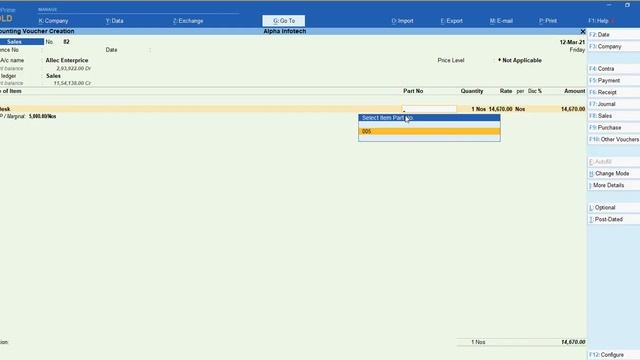Open F1: Help menu
The height and width of the screenshot is (360, 640).
[599, 21]
